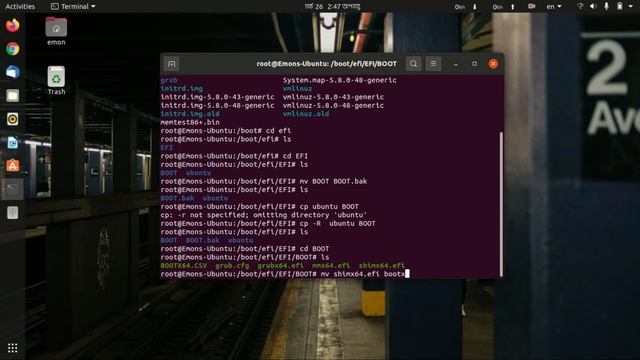Select the Terminal icon in the dock
This screenshot has width=640, height=360.
[x=13, y=189]
